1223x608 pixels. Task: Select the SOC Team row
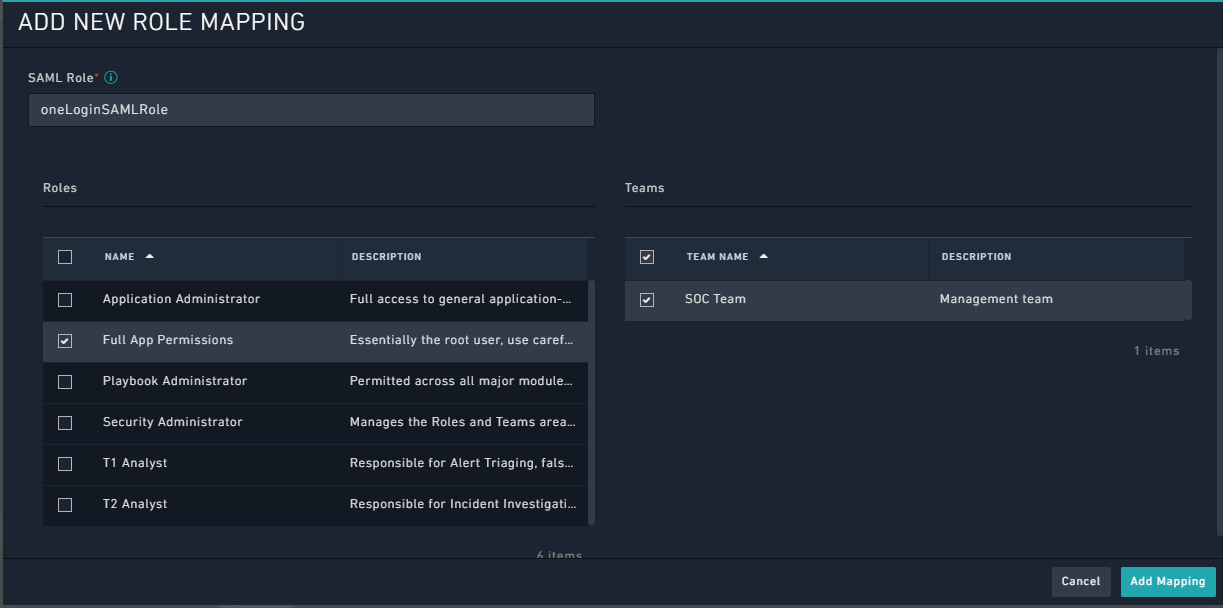(800, 299)
